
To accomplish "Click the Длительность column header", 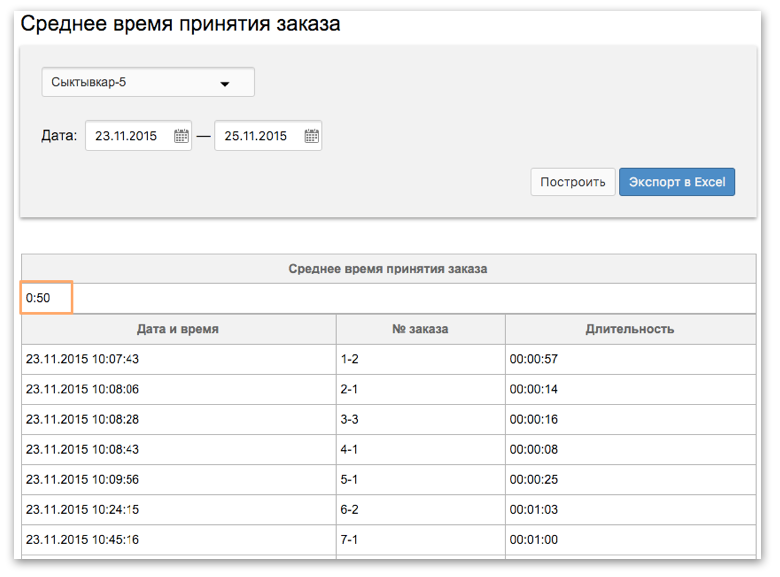I will coord(630,329).
